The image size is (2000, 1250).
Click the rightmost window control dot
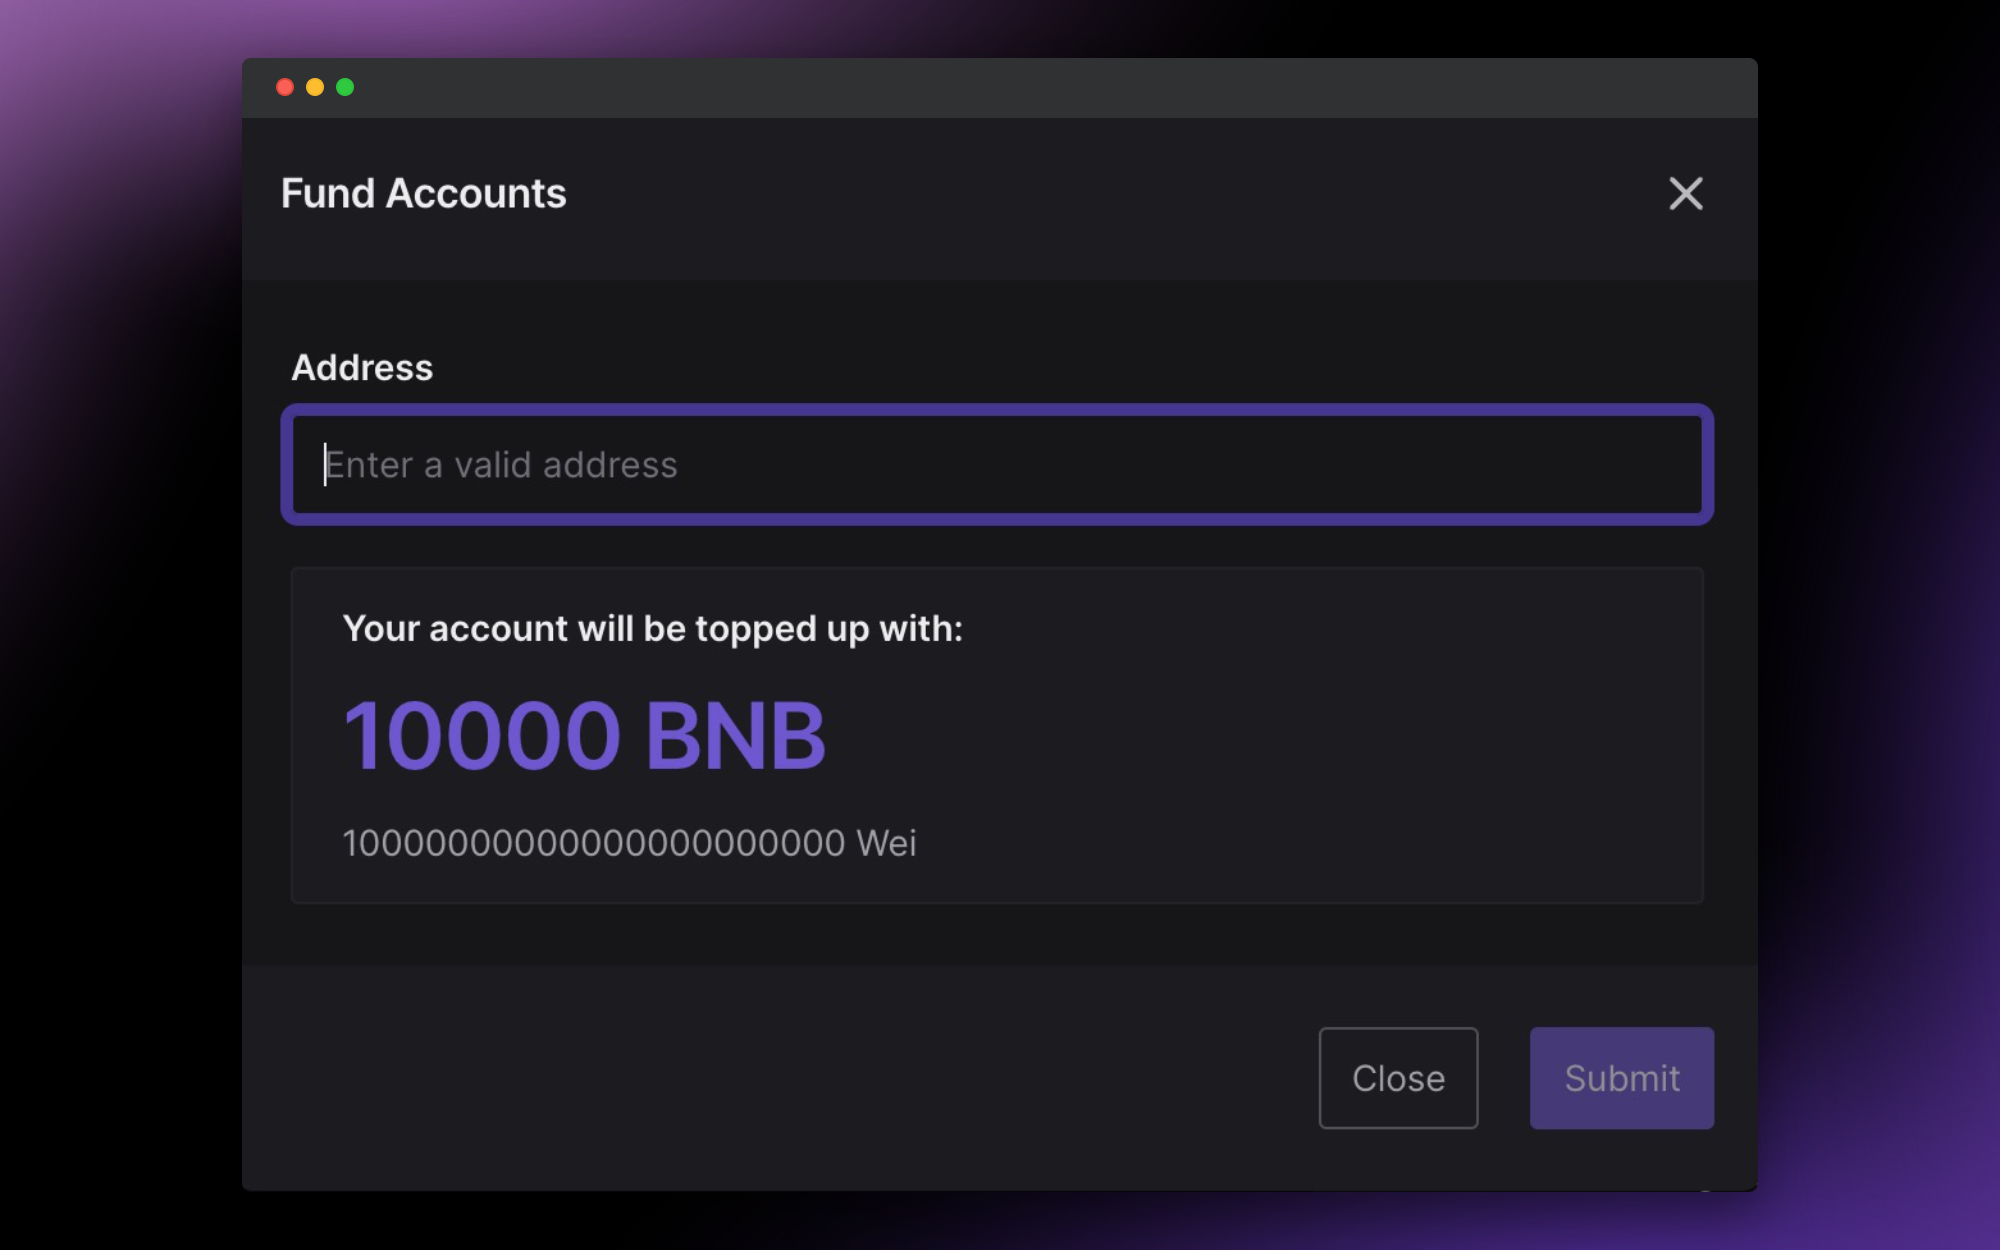pyautogui.click(x=345, y=87)
